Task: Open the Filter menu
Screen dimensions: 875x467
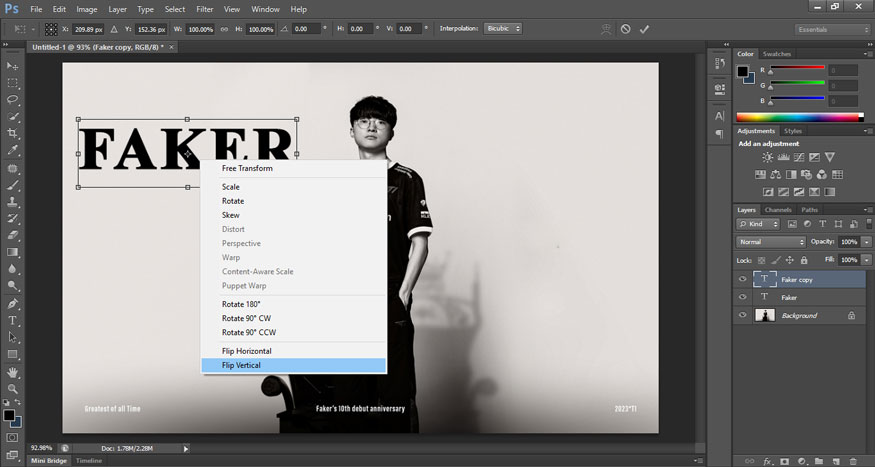Action: pos(205,9)
